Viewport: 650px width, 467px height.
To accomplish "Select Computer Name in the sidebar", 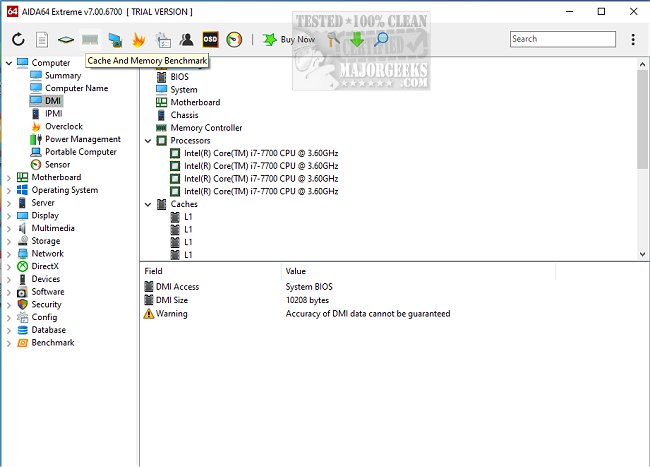I will coord(76,88).
